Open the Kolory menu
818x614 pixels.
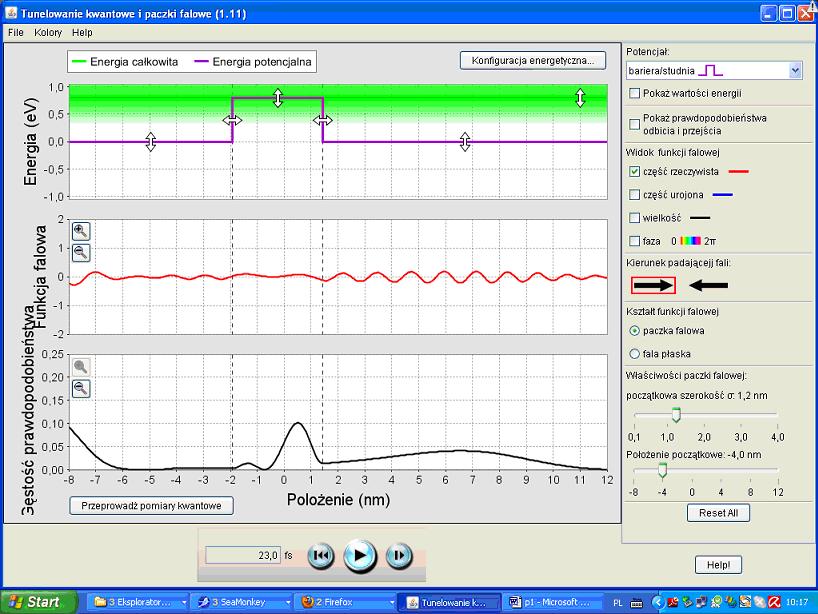48,32
